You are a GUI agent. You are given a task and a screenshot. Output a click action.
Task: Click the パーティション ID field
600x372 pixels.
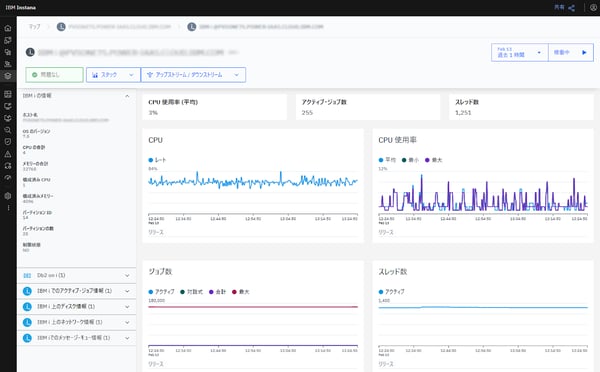pos(37,215)
